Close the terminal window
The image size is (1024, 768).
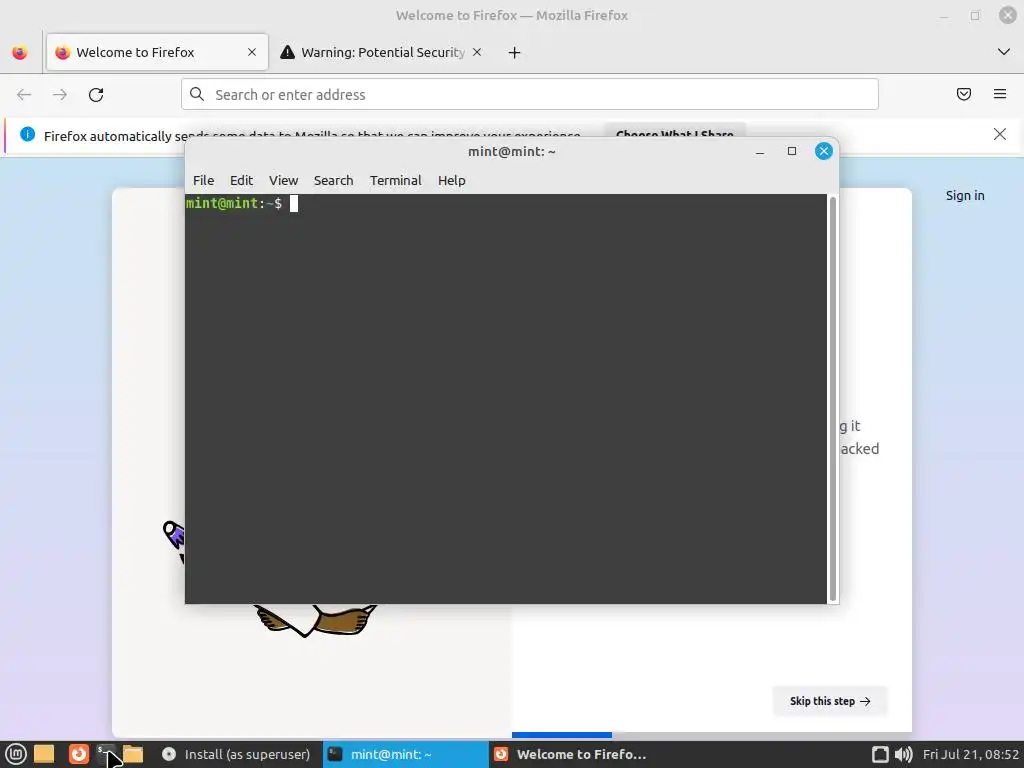tap(824, 152)
